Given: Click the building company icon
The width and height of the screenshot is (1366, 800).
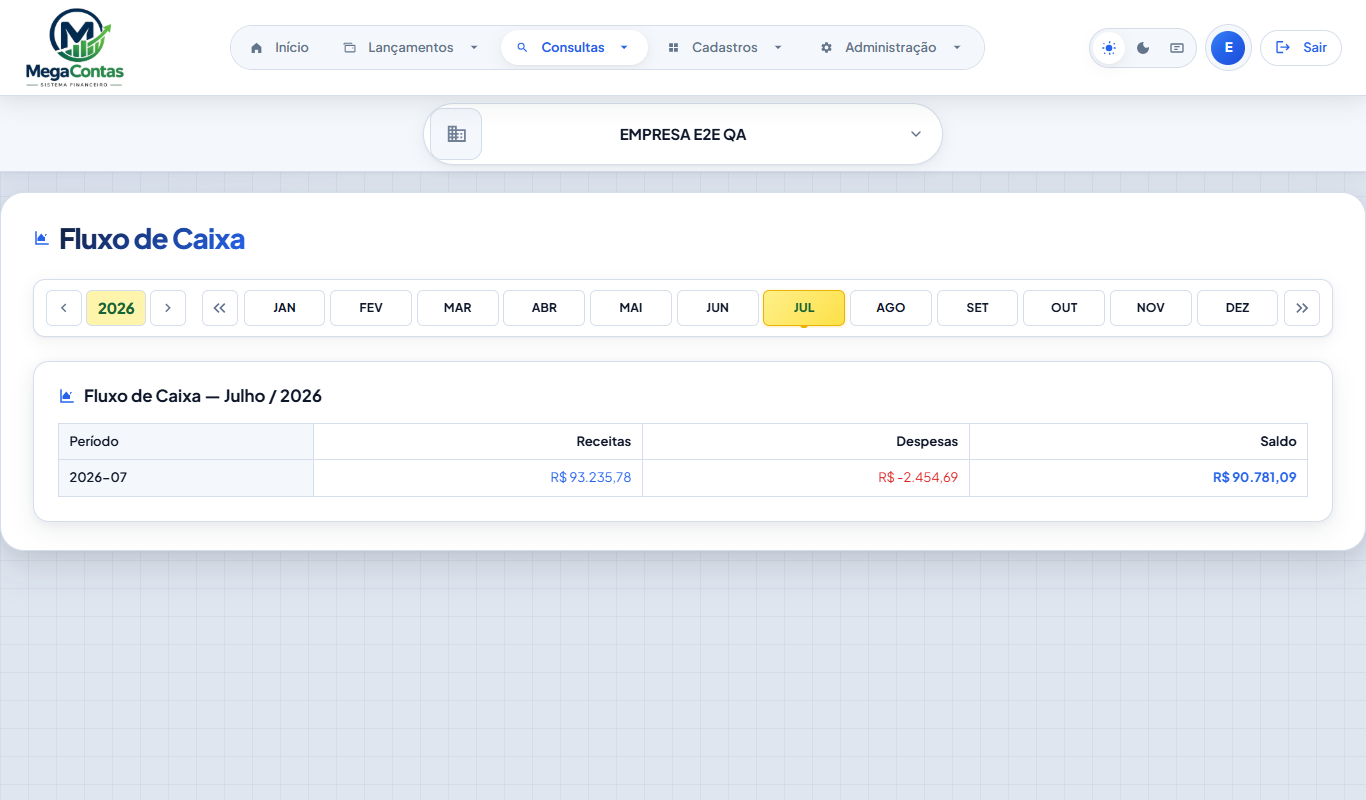Looking at the screenshot, I should [x=456, y=134].
